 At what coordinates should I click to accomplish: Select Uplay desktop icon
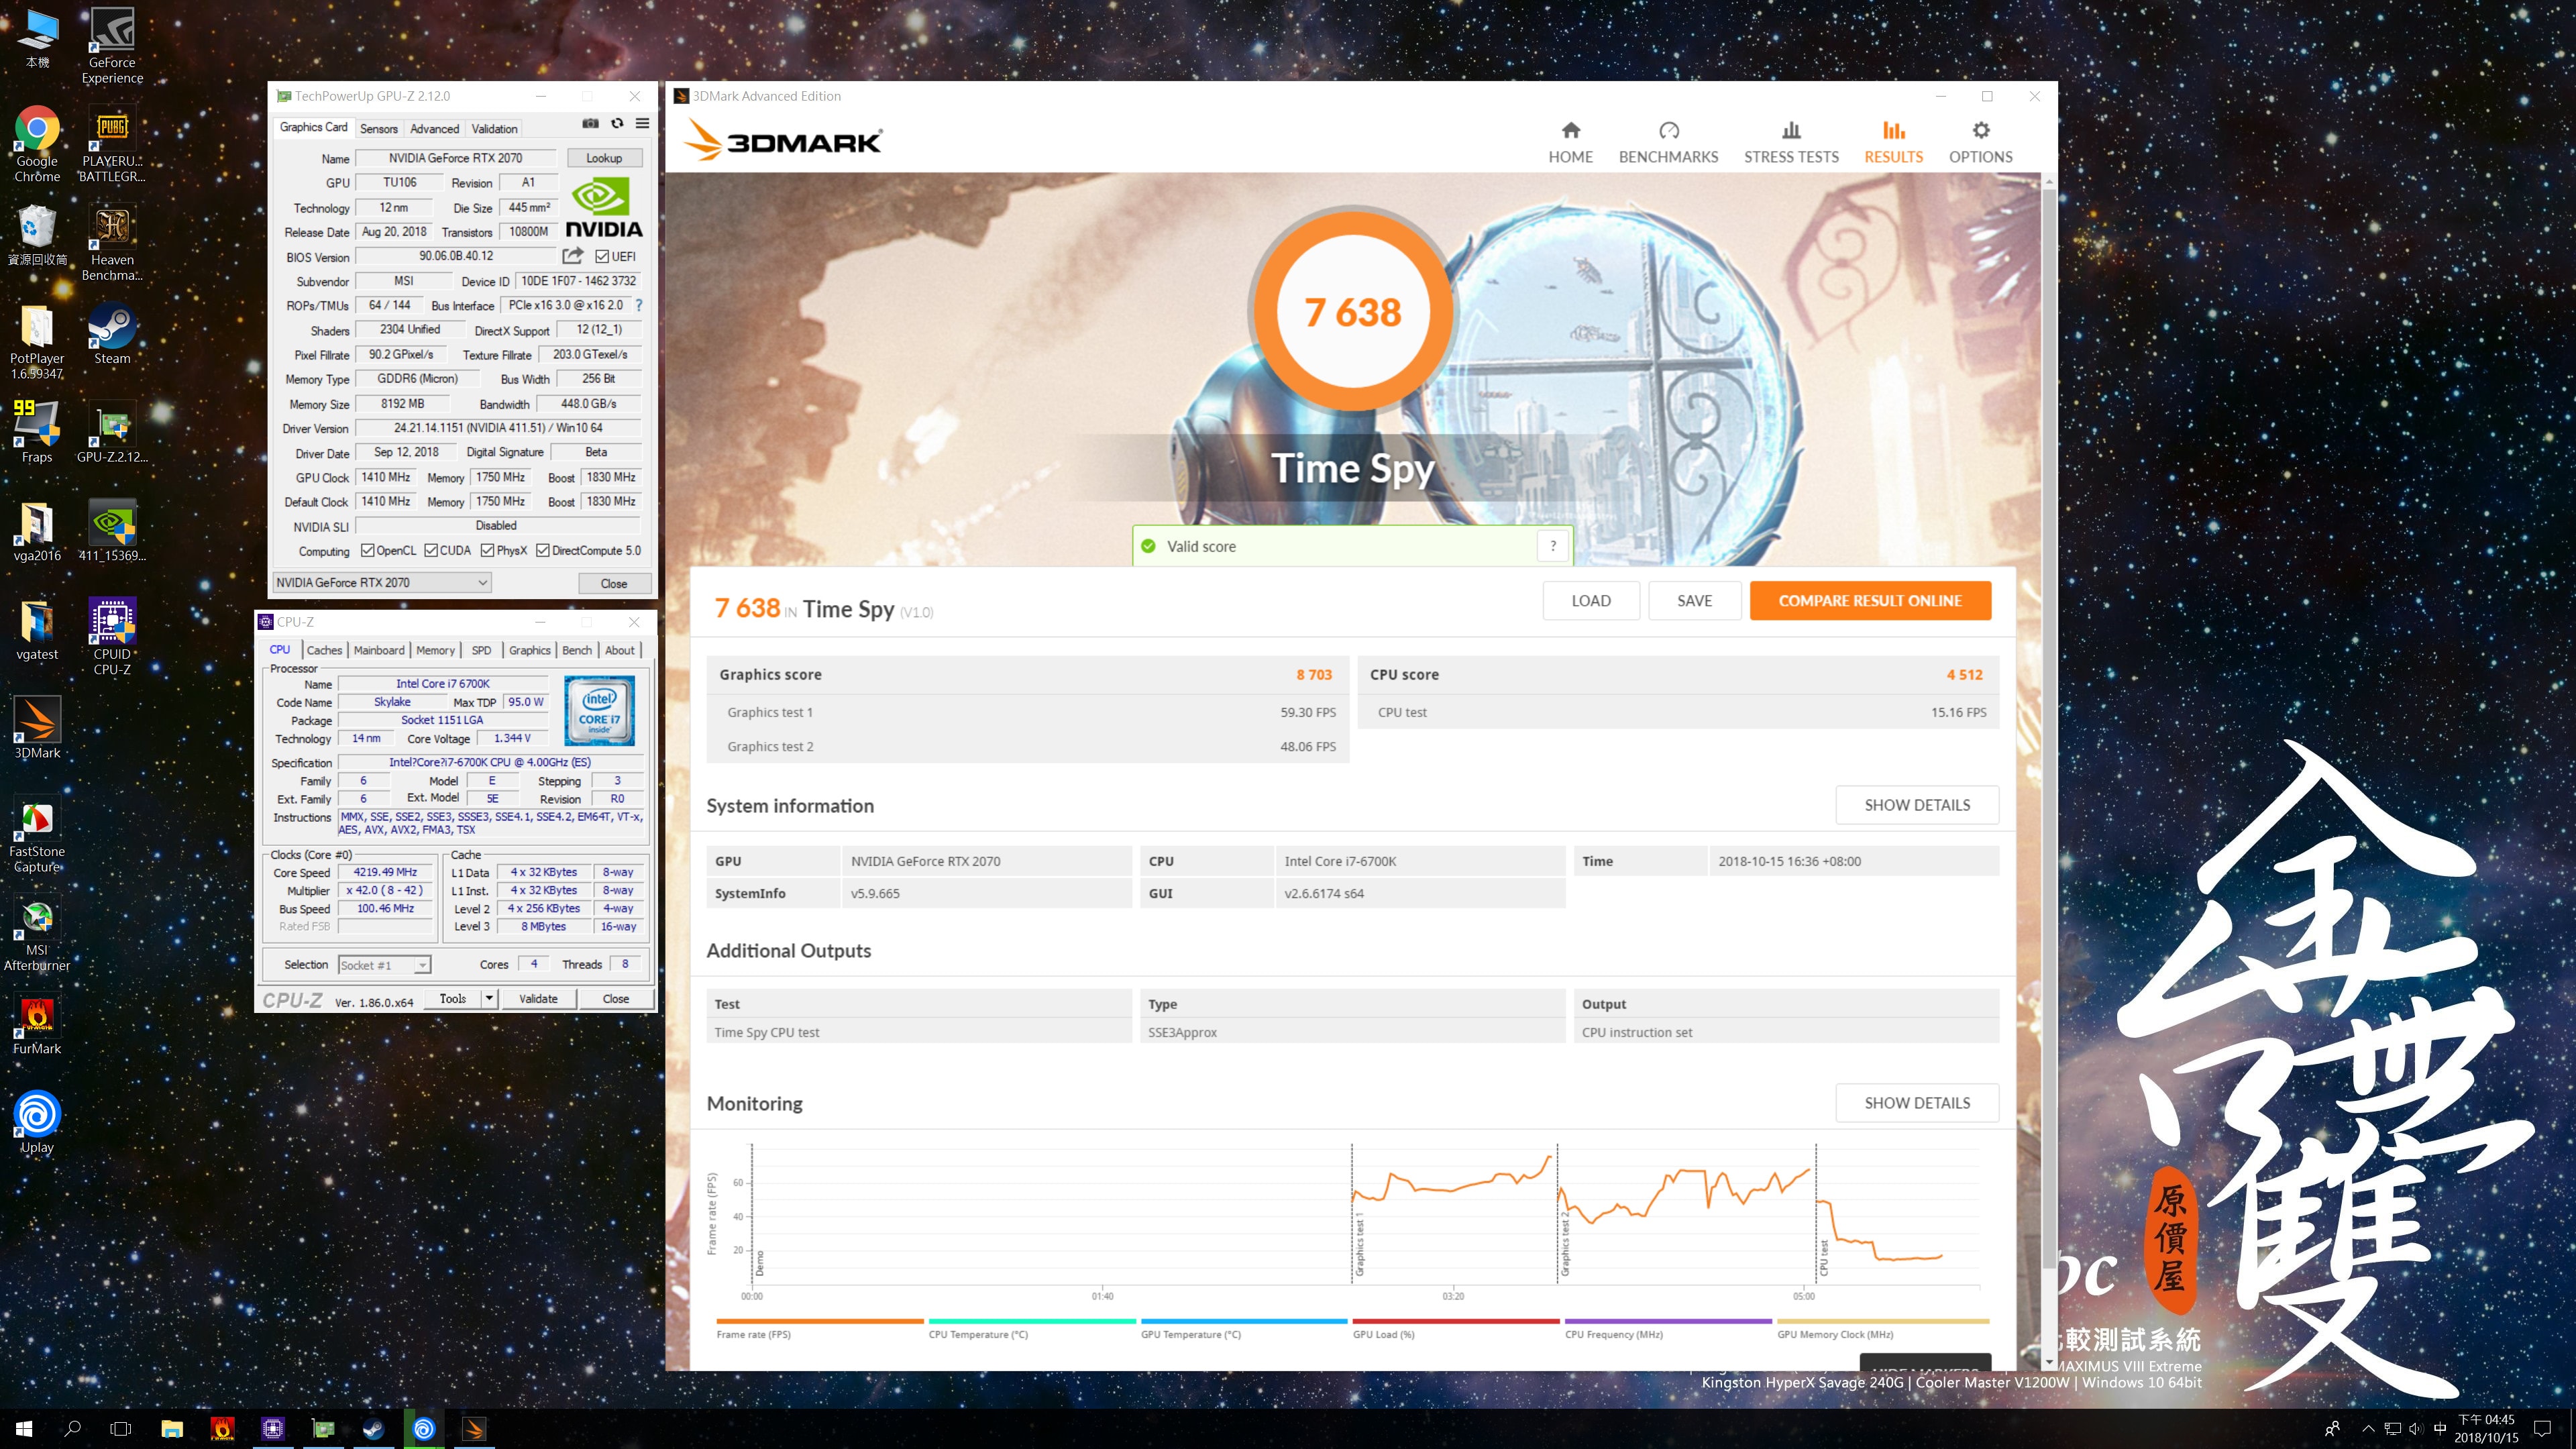click(x=37, y=1123)
